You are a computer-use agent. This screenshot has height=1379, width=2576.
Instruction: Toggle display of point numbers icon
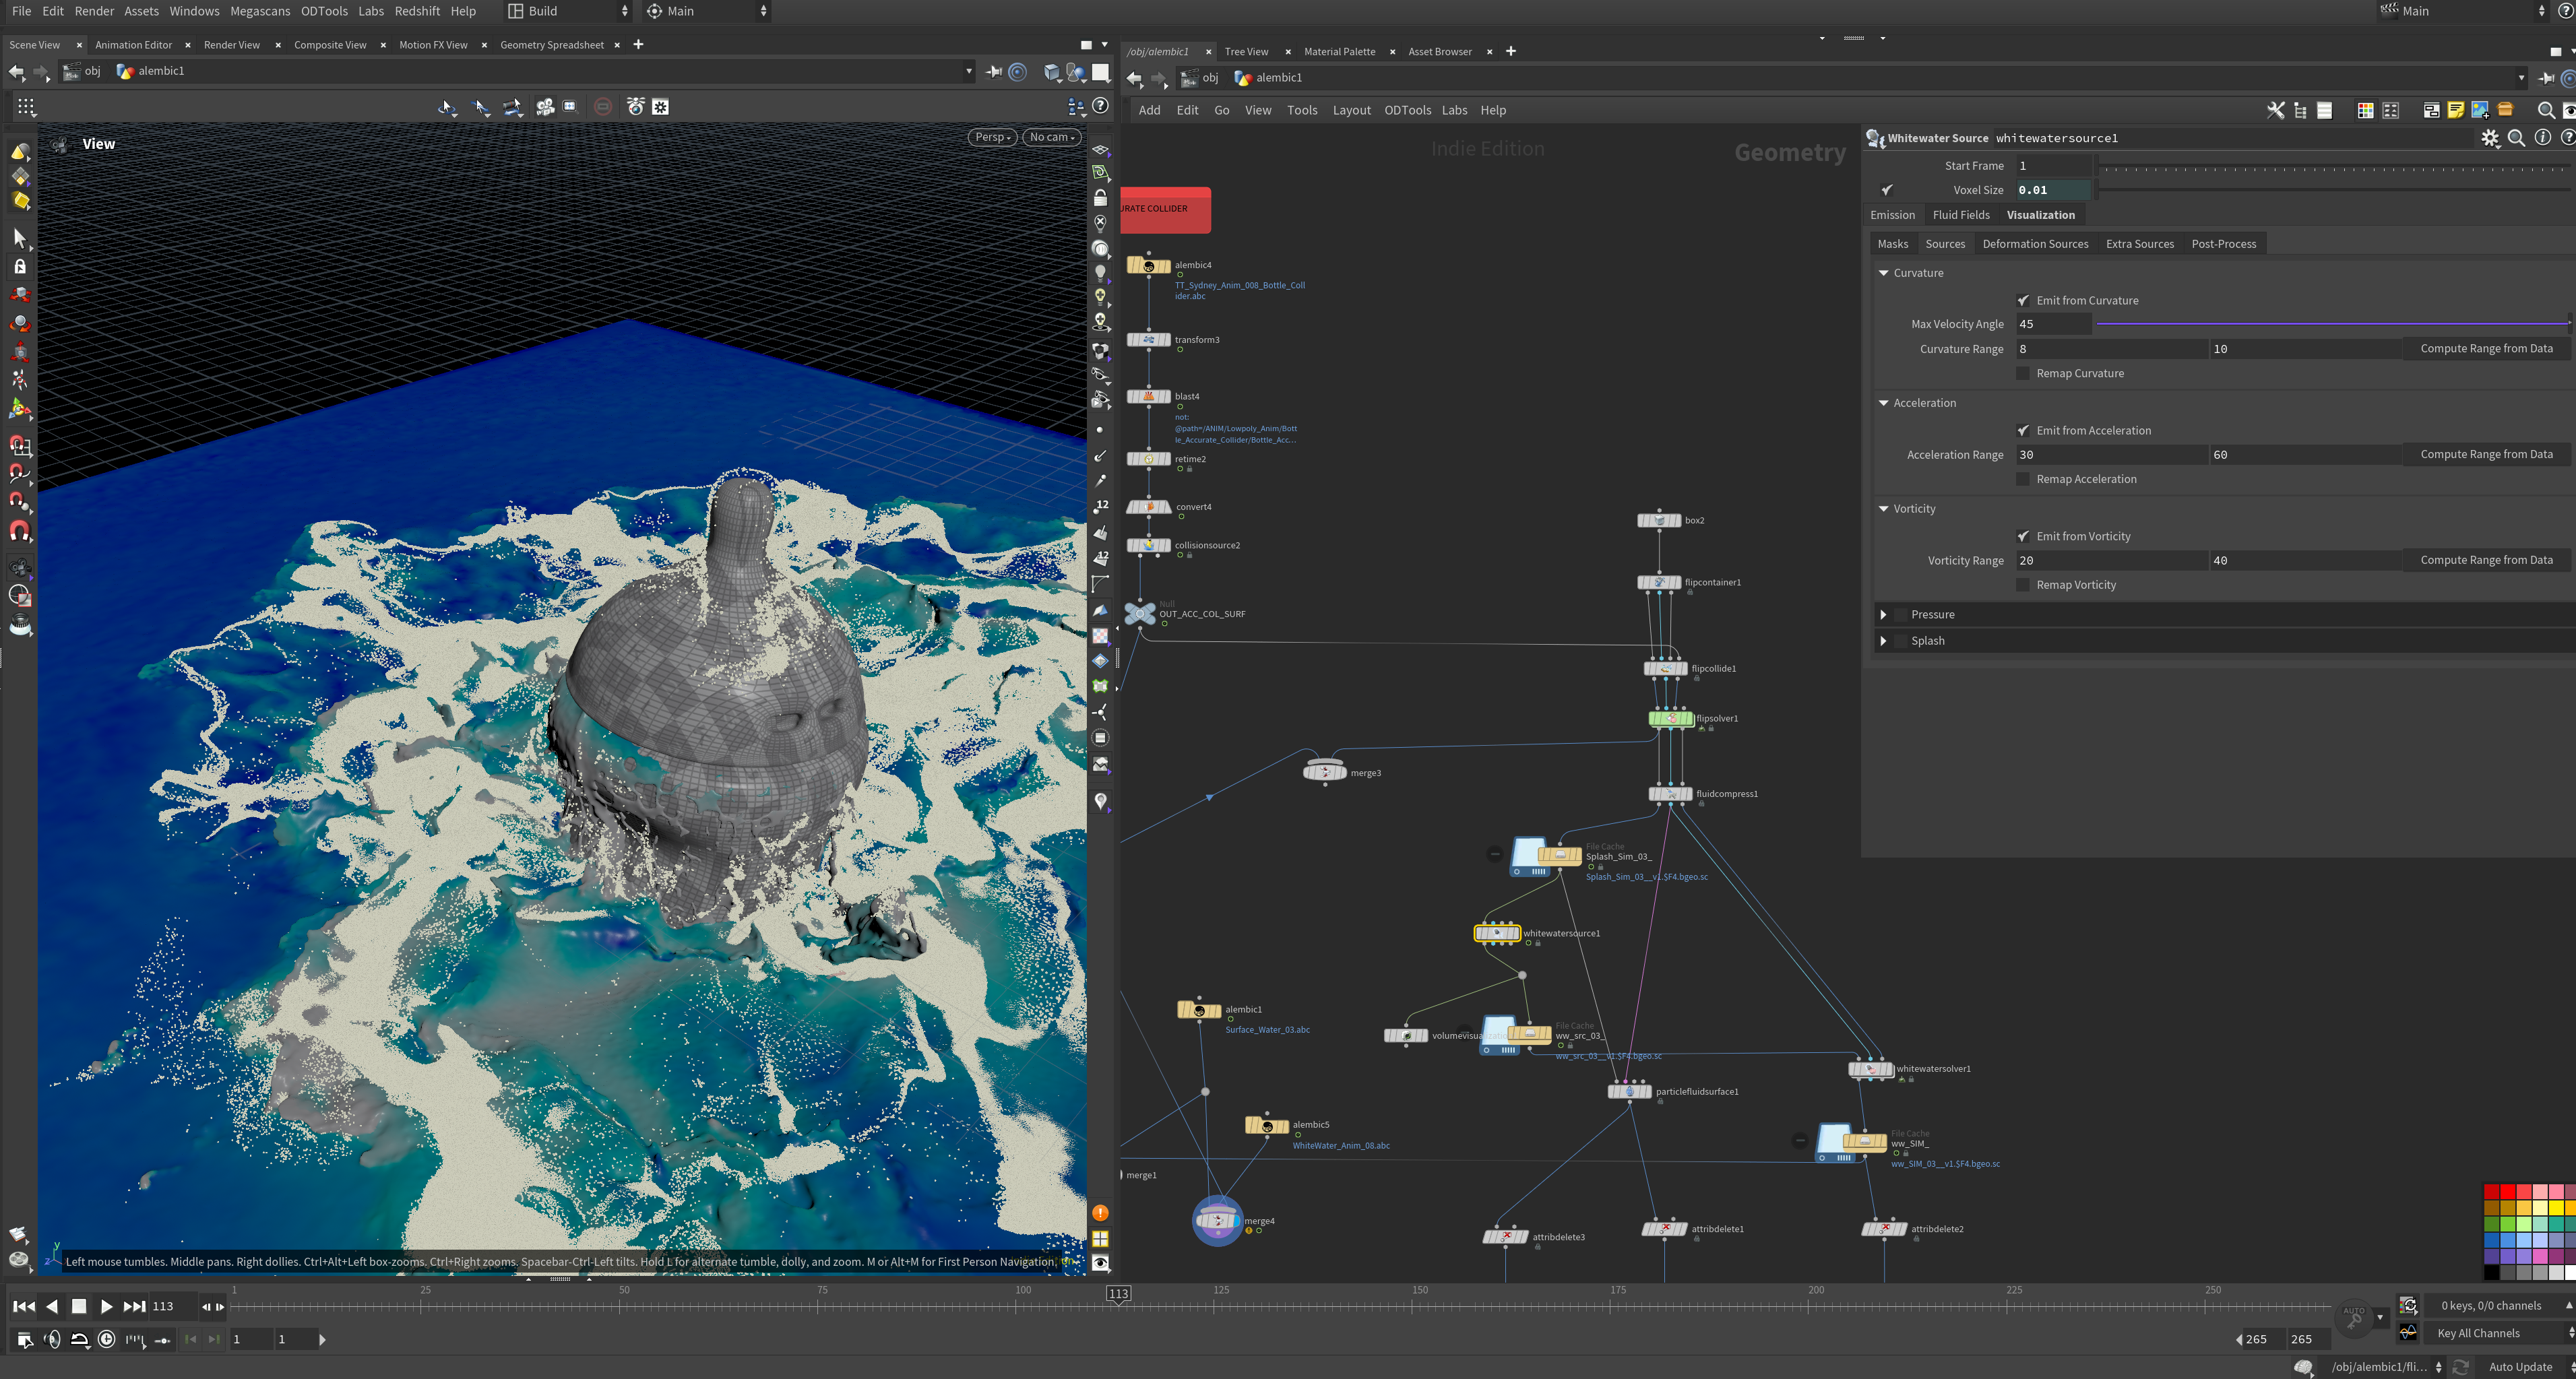coord(1100,506)
